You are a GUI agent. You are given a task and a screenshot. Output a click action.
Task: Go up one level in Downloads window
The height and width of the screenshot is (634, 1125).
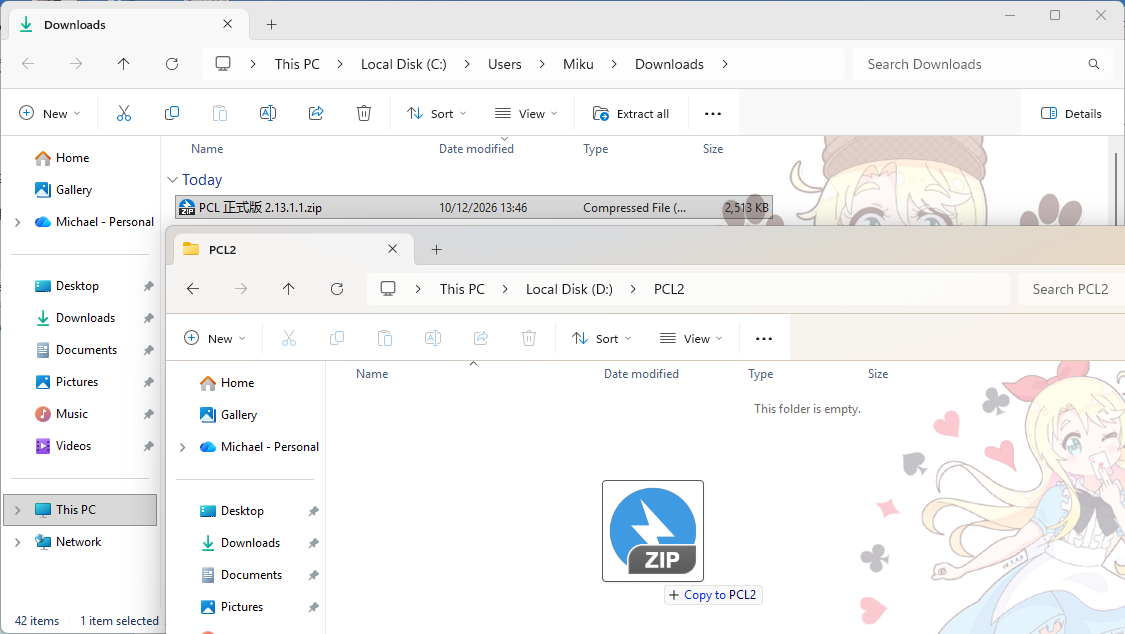[123, 64]
